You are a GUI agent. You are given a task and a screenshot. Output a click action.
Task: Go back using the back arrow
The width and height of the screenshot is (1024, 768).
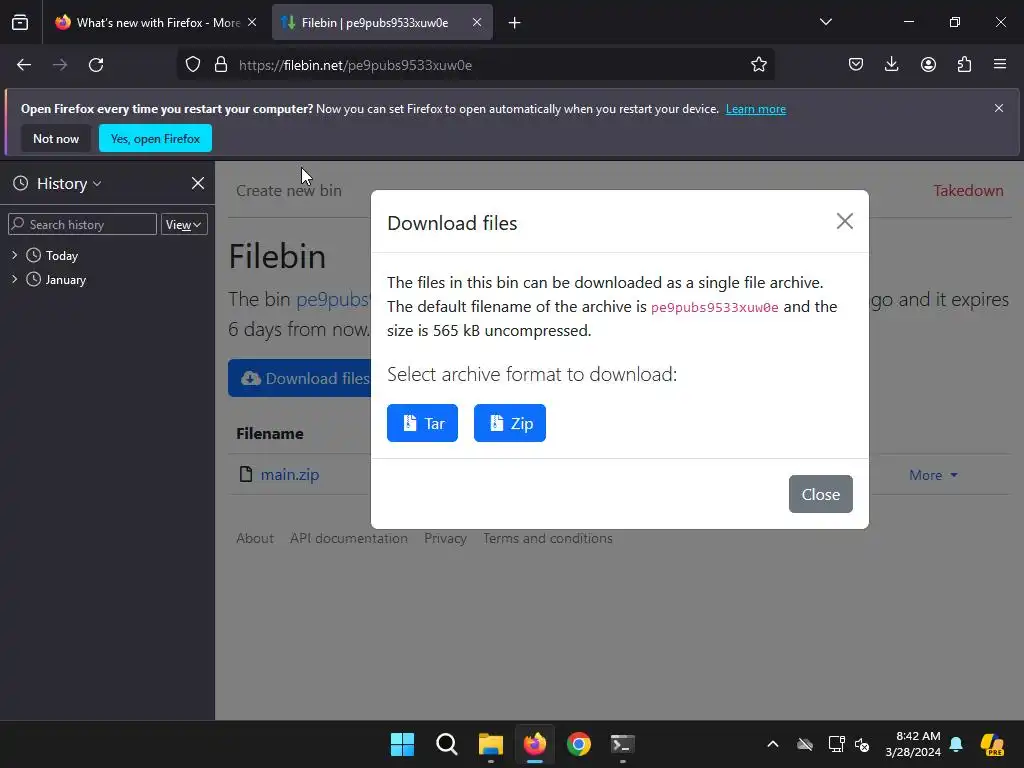(x=24, y=65)
